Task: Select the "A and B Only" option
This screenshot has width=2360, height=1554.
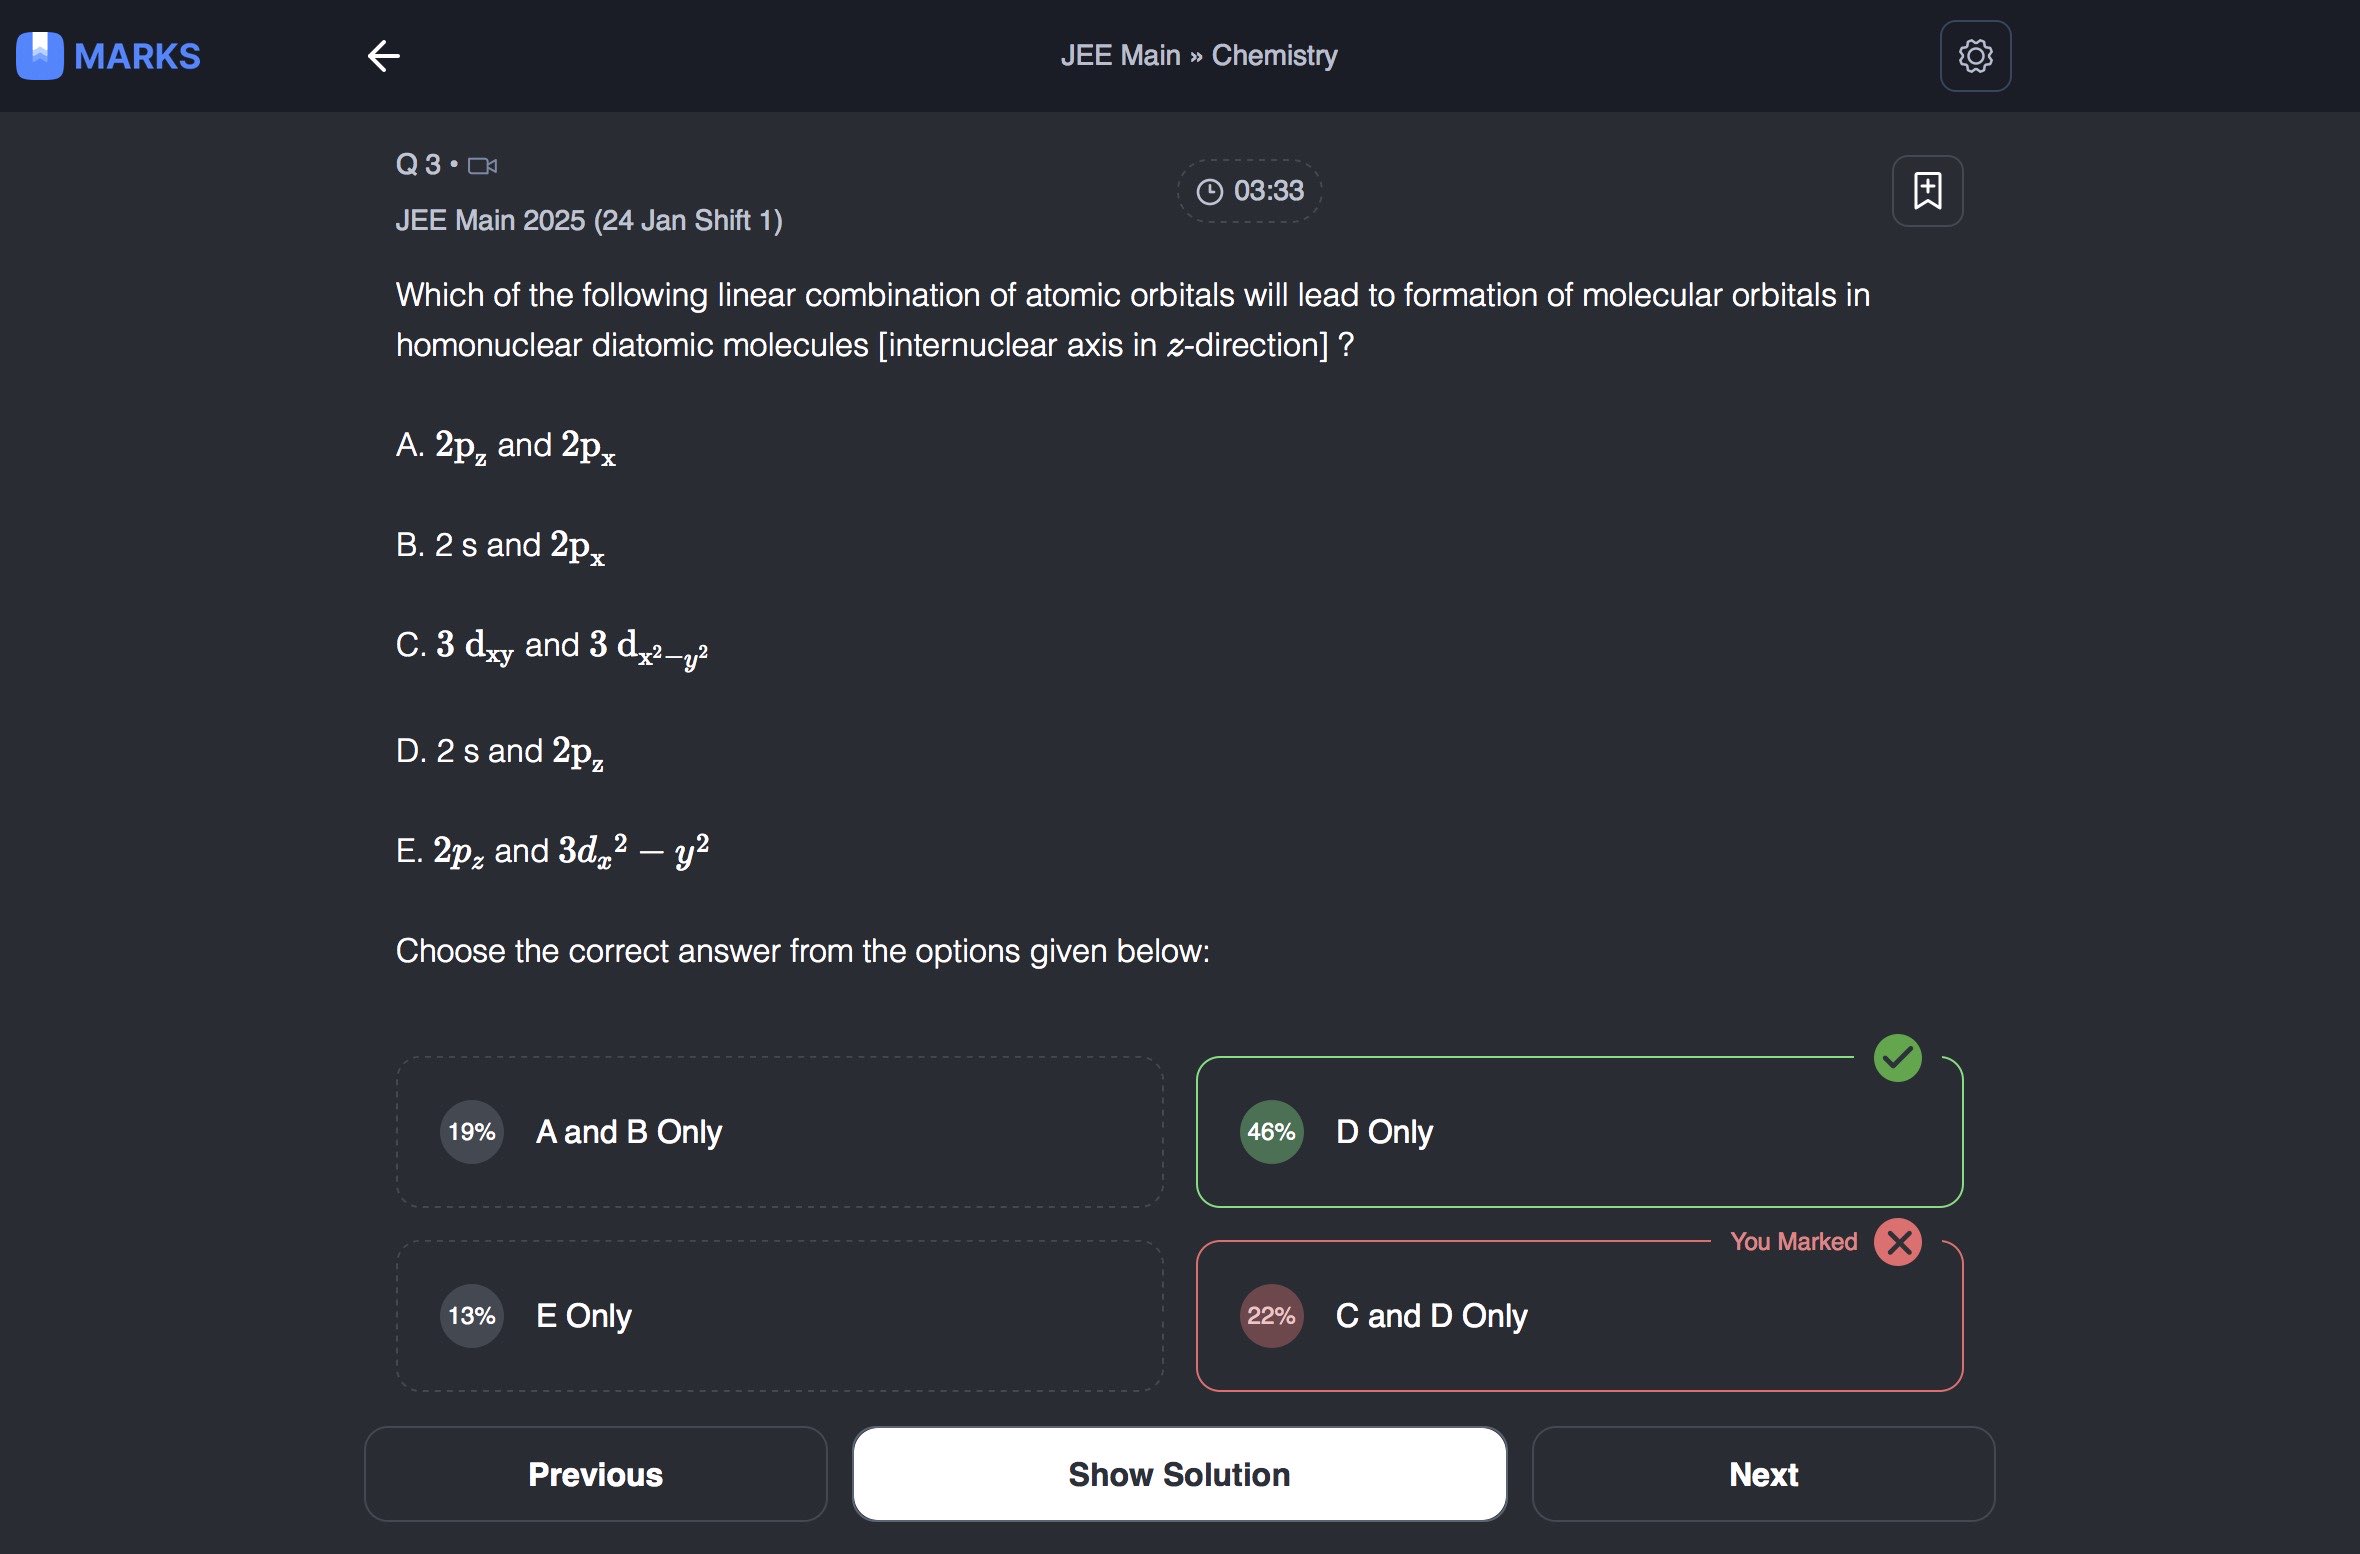Action: (x=779, y=1132)
